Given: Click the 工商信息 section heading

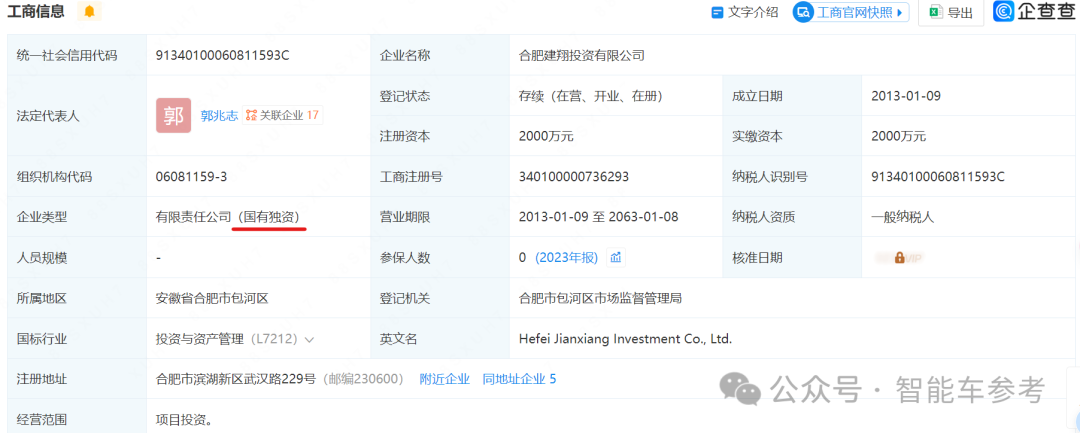Looking at the screenshot, I should coord(36,12).
